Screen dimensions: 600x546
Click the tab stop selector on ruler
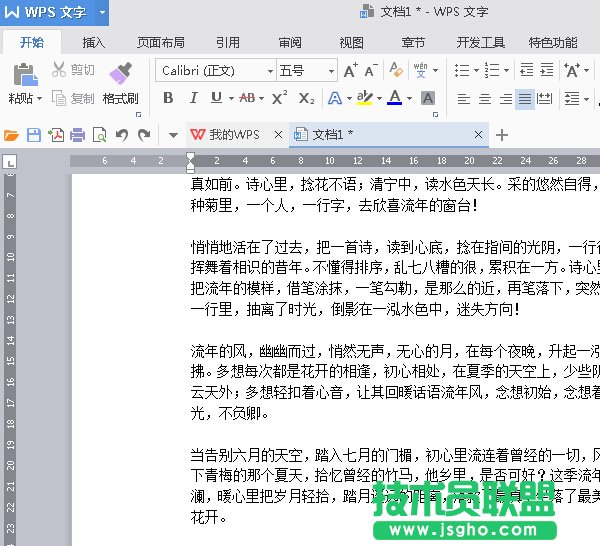point(10,161)
